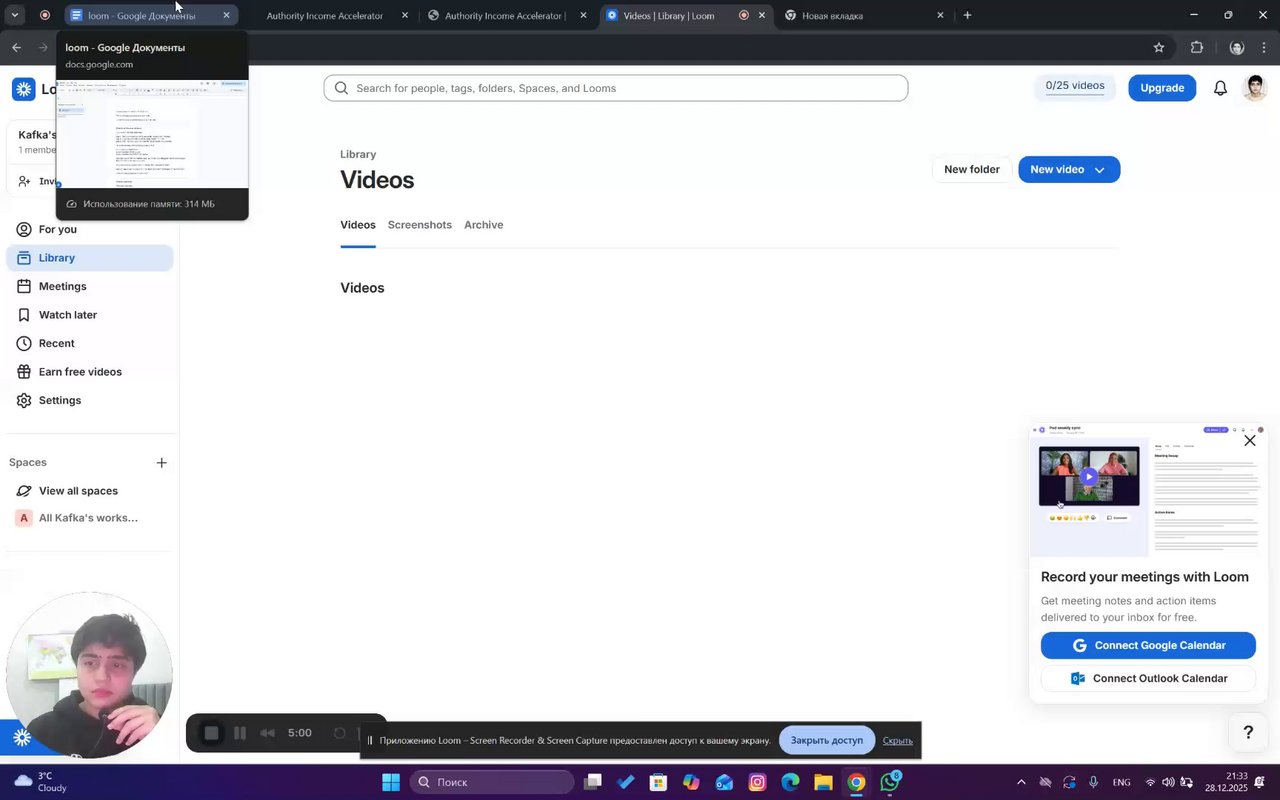Screen dimensions: 1280x800
Task: Open File Explorer from taskbar
Action: [823, 782]
